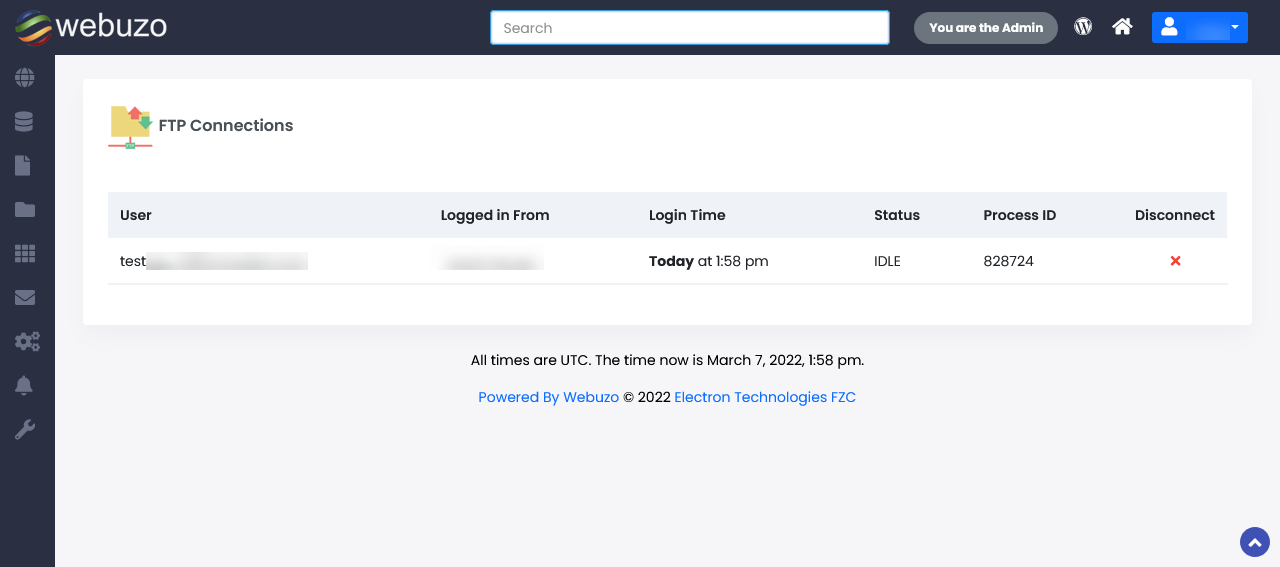Click the apps grid icon in sidebar
Screen dimensions: 1280x567
coord(25,254)
